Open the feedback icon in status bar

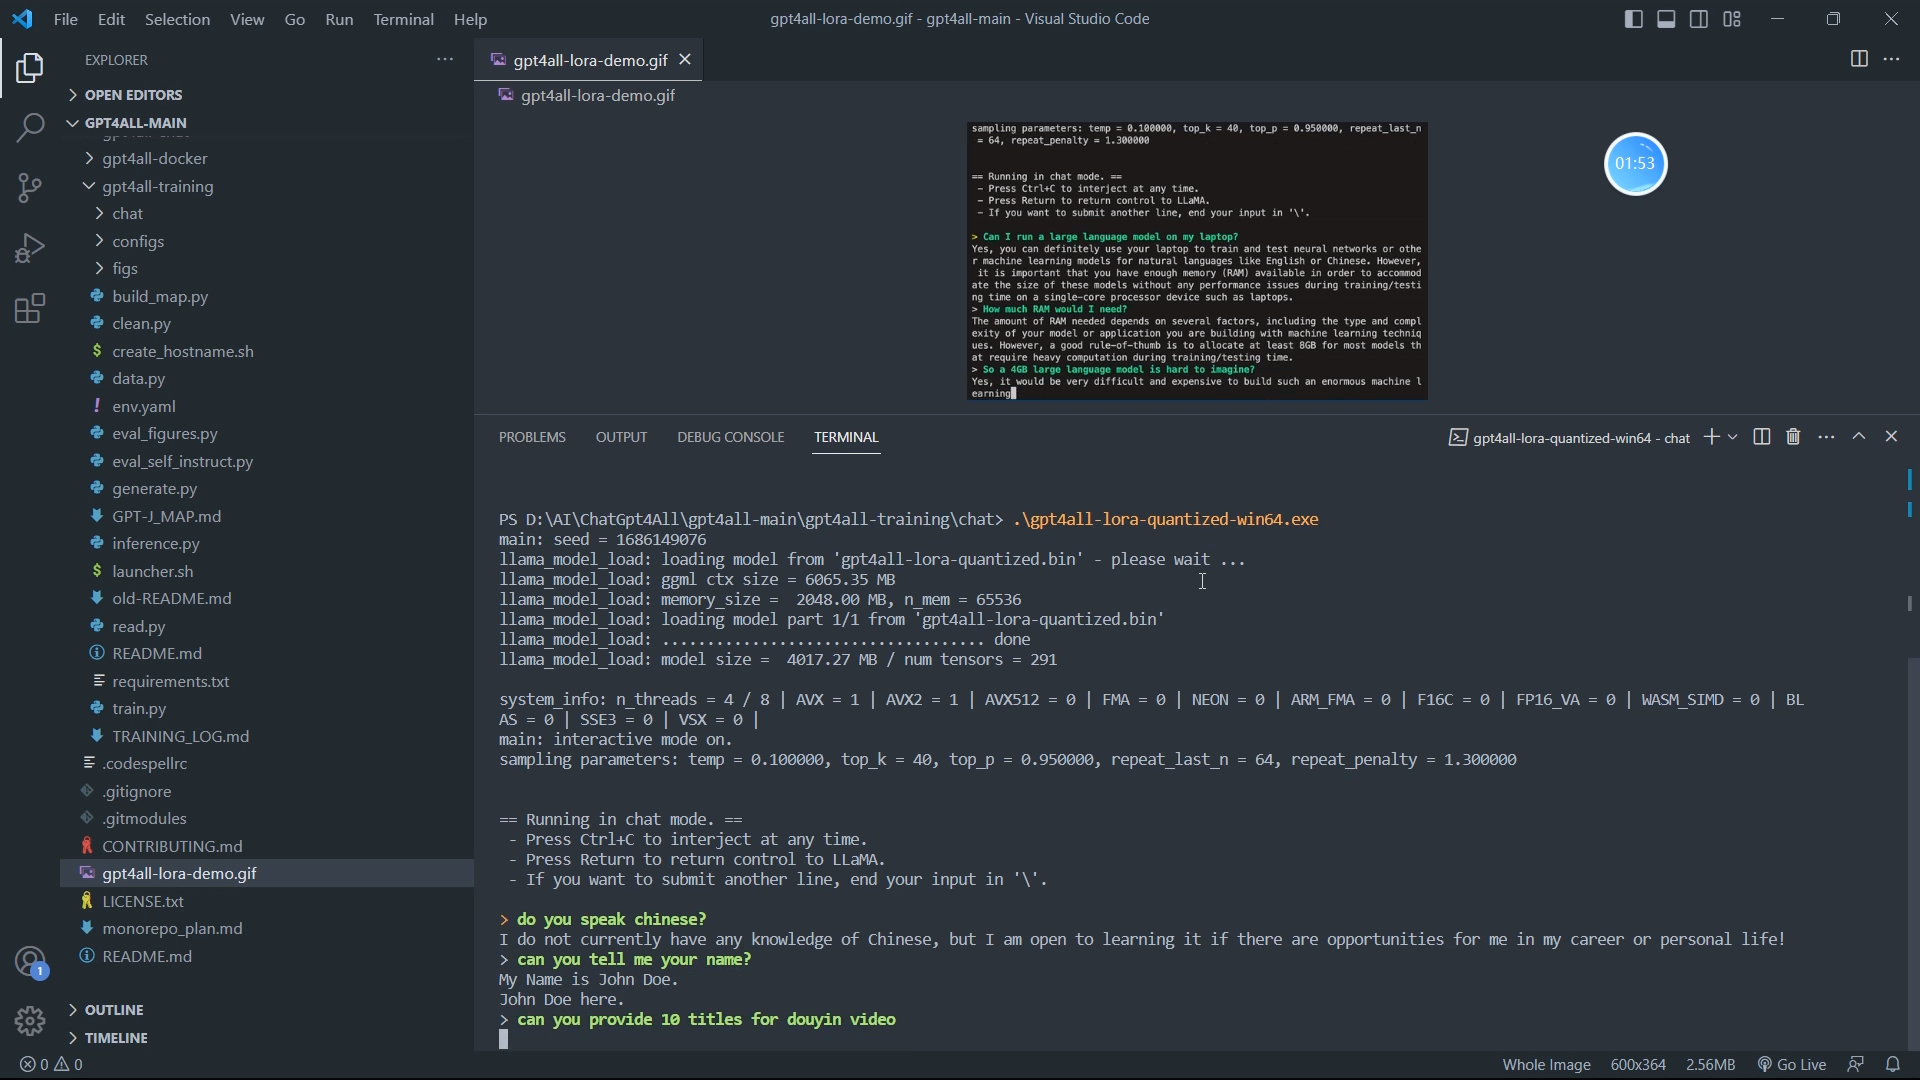tap(1856, 1065)
